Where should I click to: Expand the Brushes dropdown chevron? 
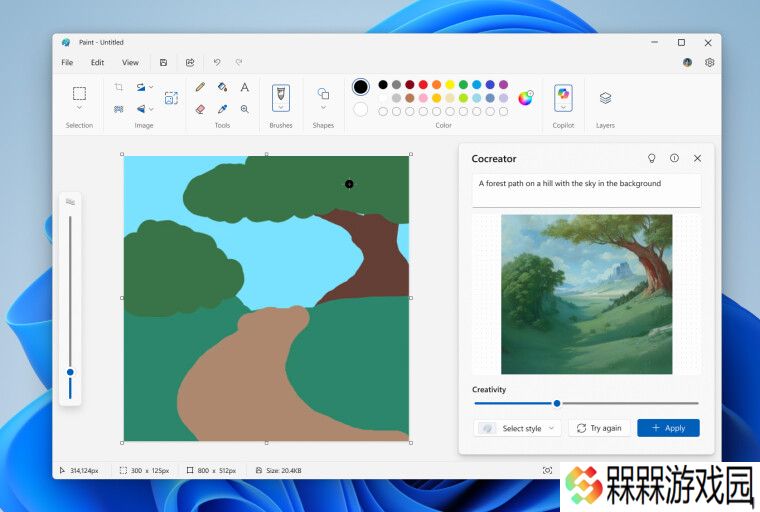click(281, 107)
